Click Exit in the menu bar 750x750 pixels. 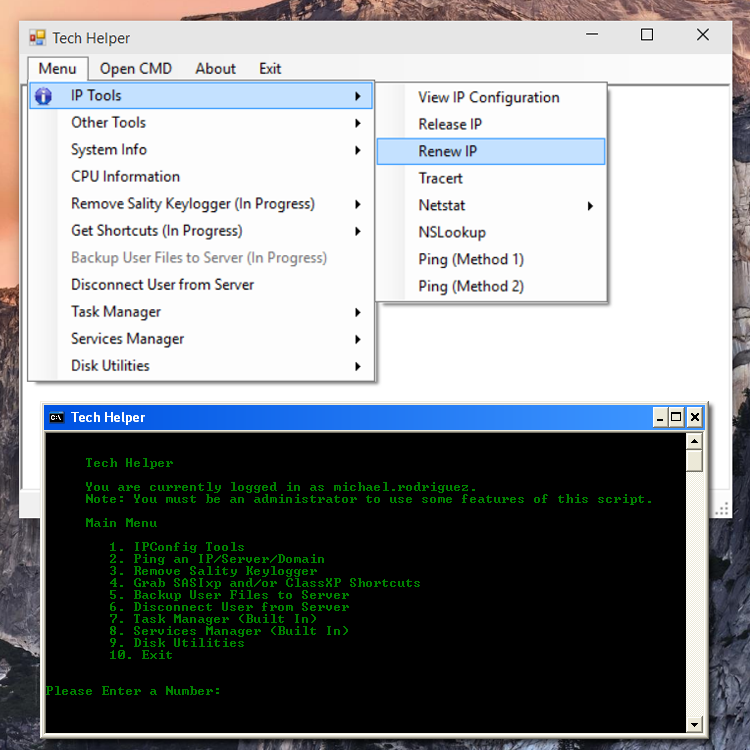[270, 68]
